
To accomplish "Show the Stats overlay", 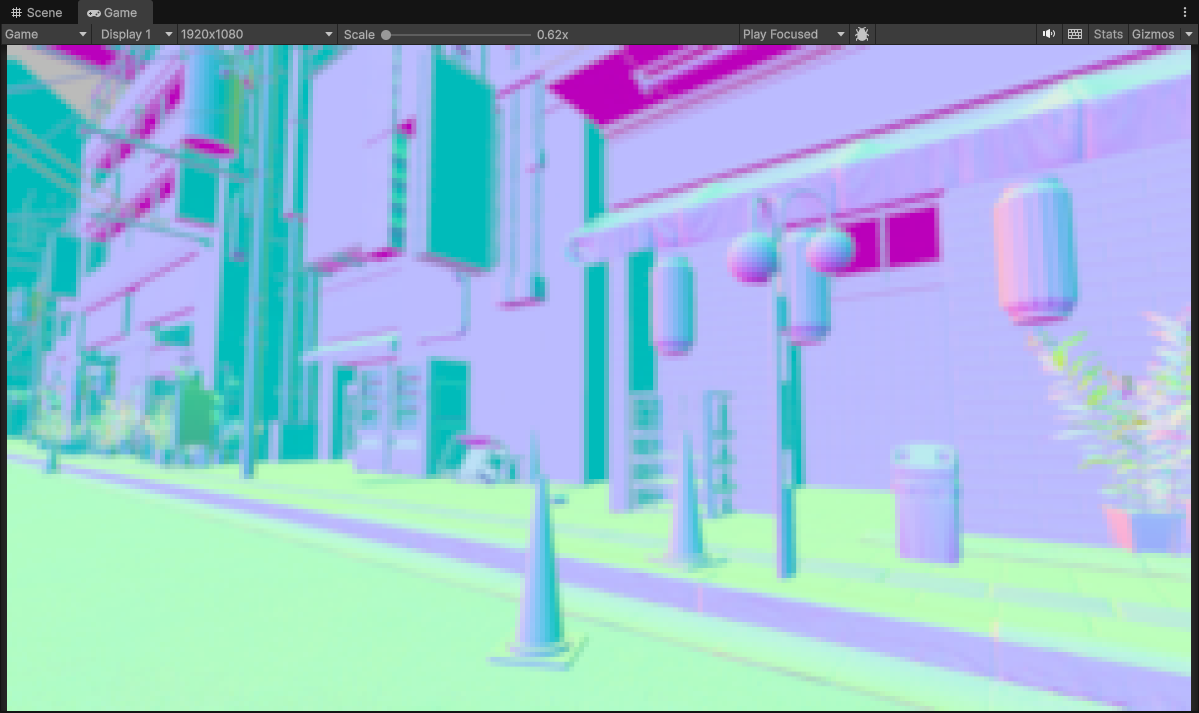I will 1108,34.
